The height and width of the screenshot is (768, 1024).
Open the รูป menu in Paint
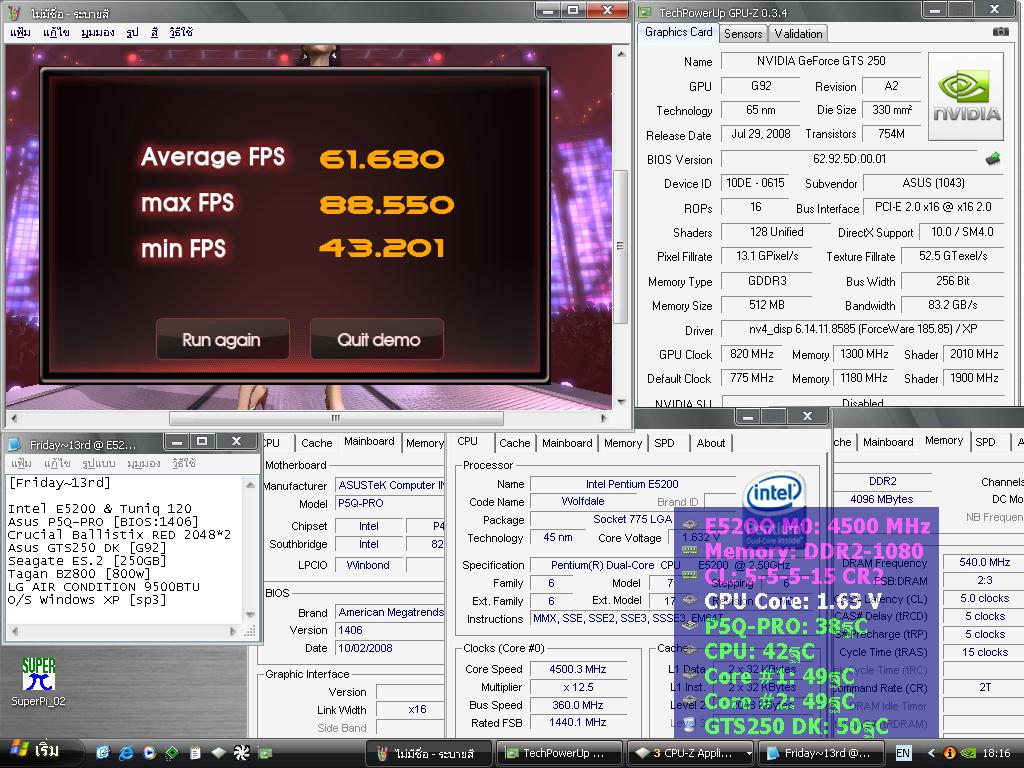tap(133, 32)
